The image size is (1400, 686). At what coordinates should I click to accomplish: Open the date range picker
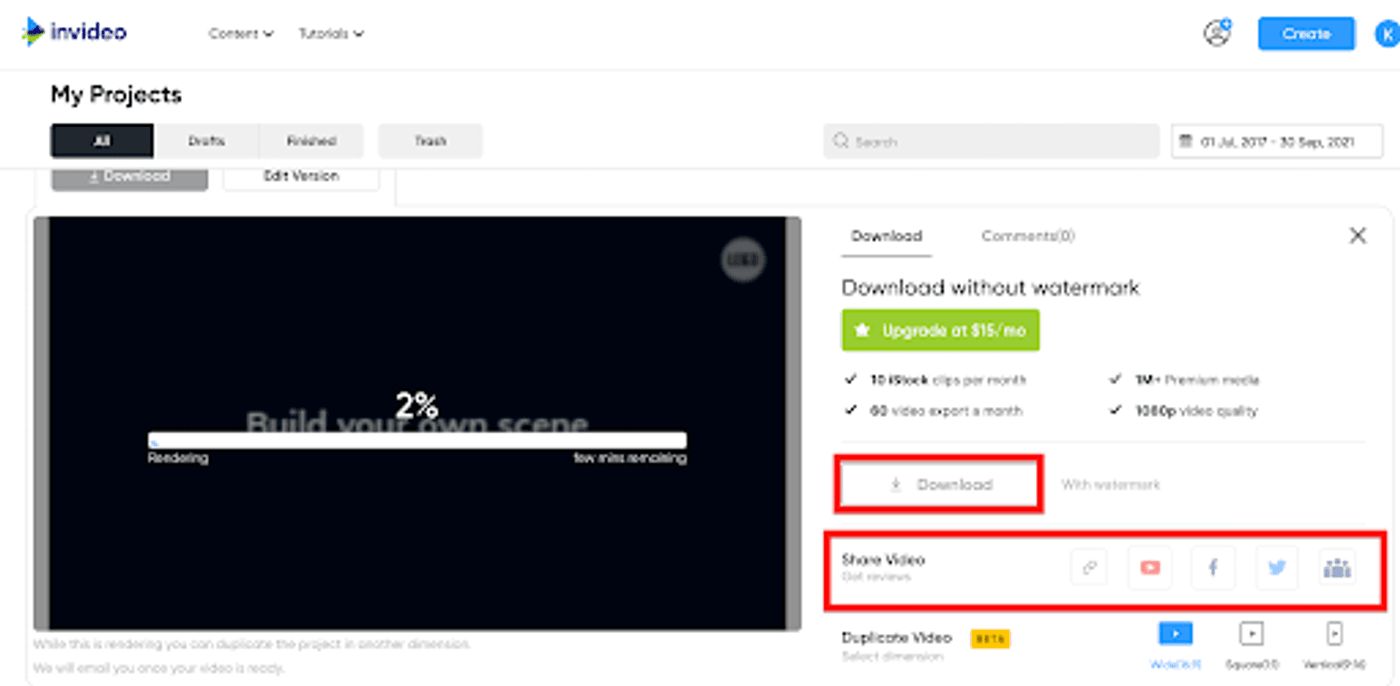1277,142
